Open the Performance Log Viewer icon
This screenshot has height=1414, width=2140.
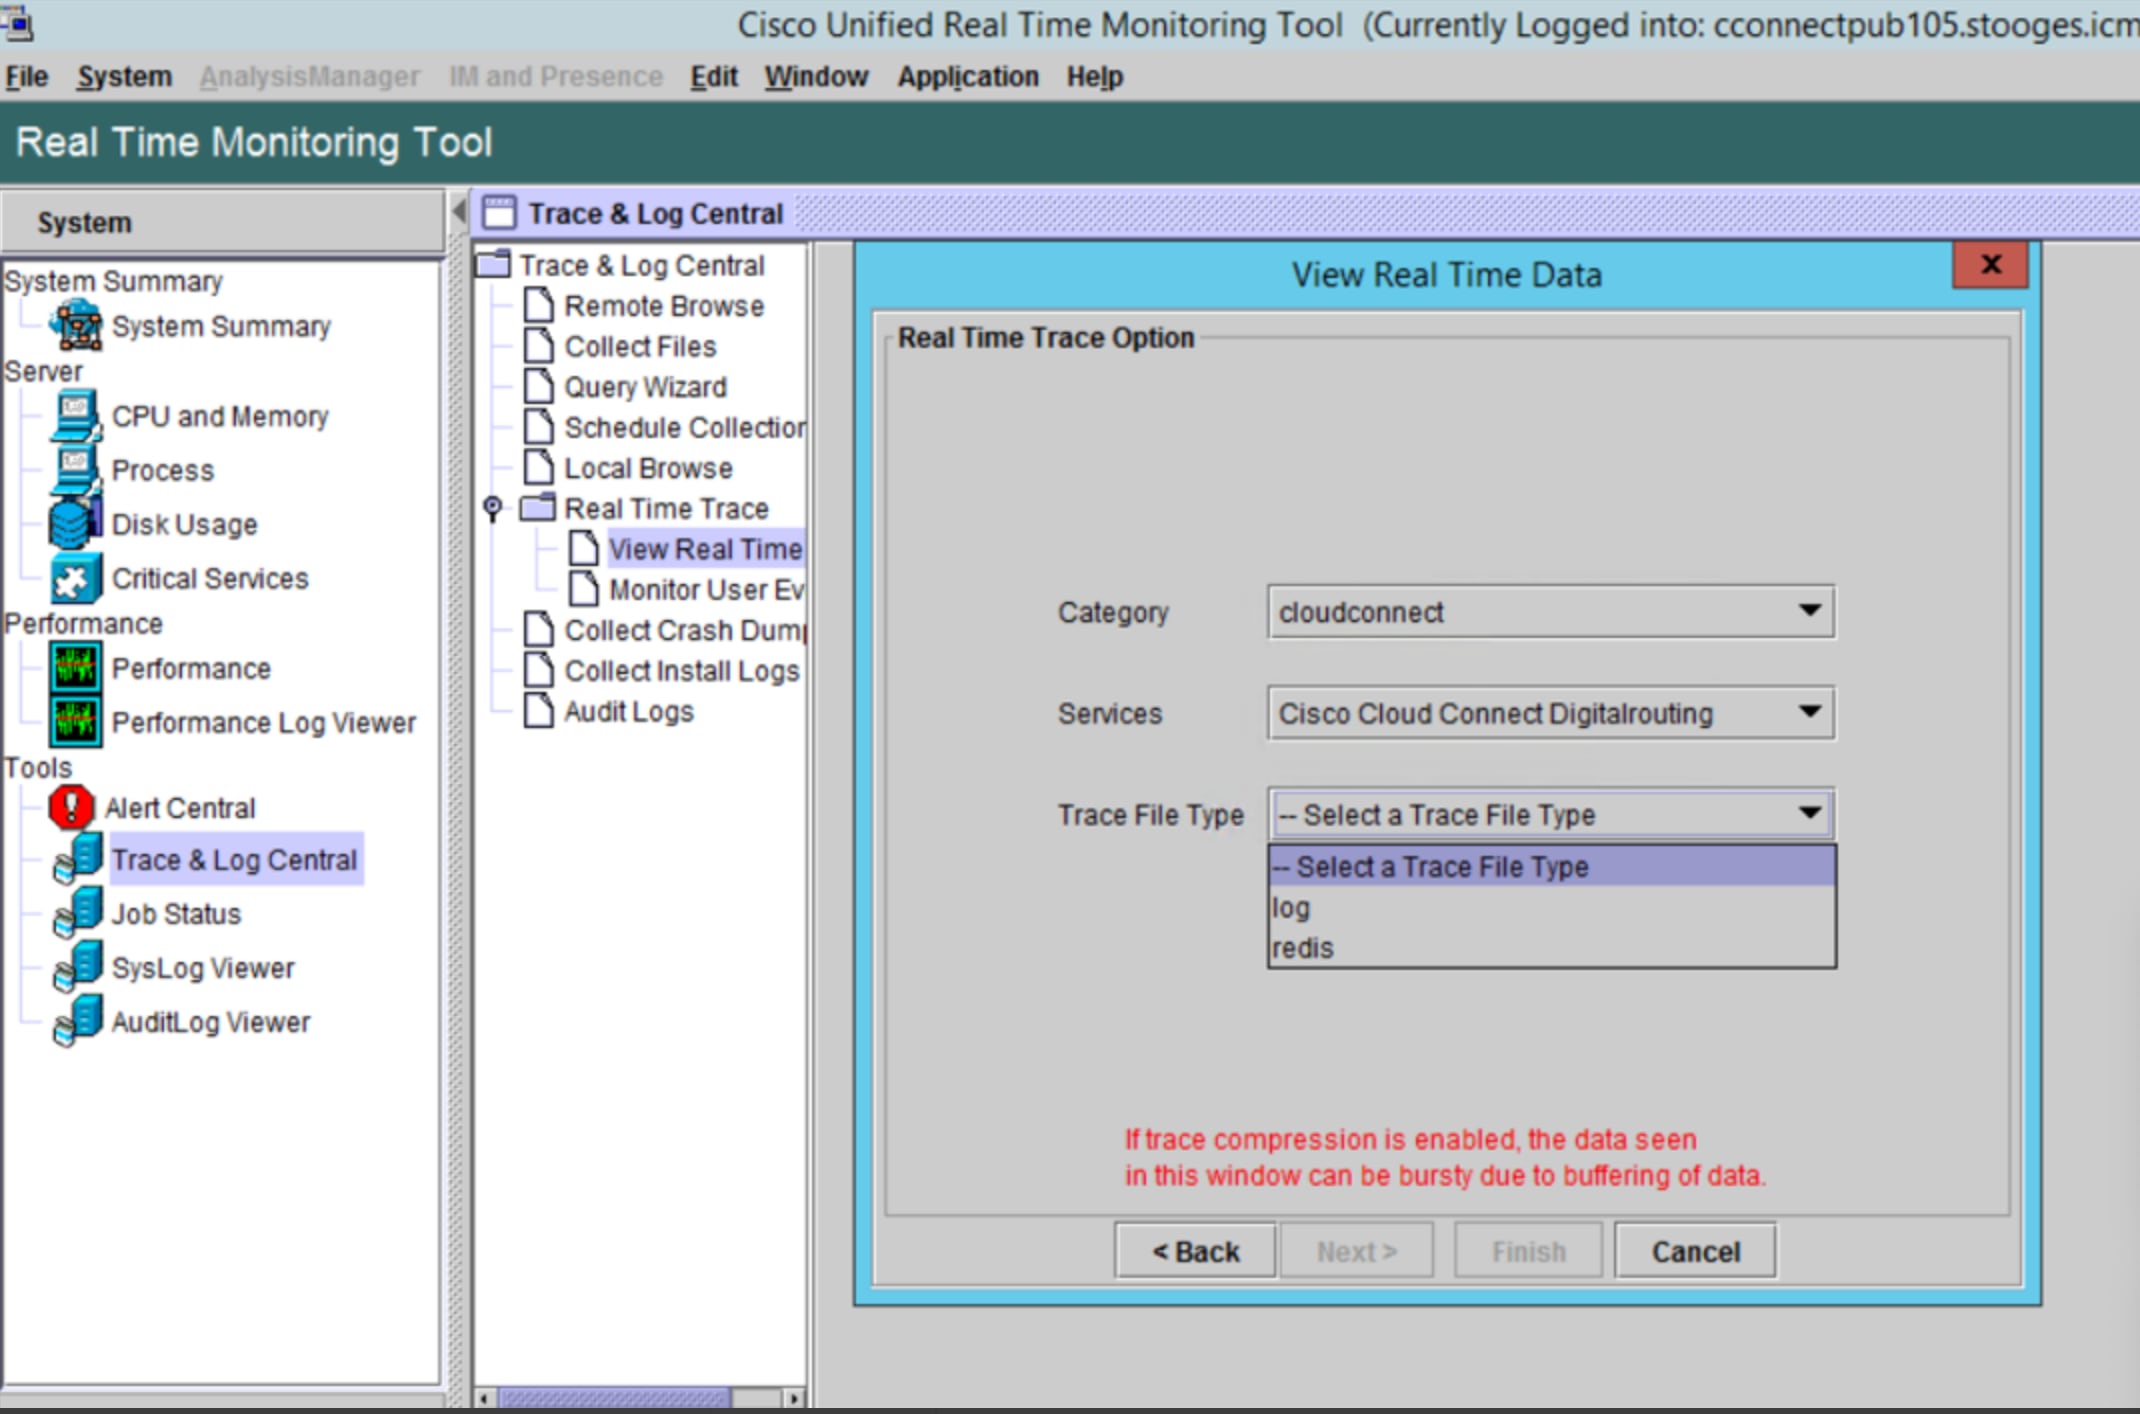76,722
